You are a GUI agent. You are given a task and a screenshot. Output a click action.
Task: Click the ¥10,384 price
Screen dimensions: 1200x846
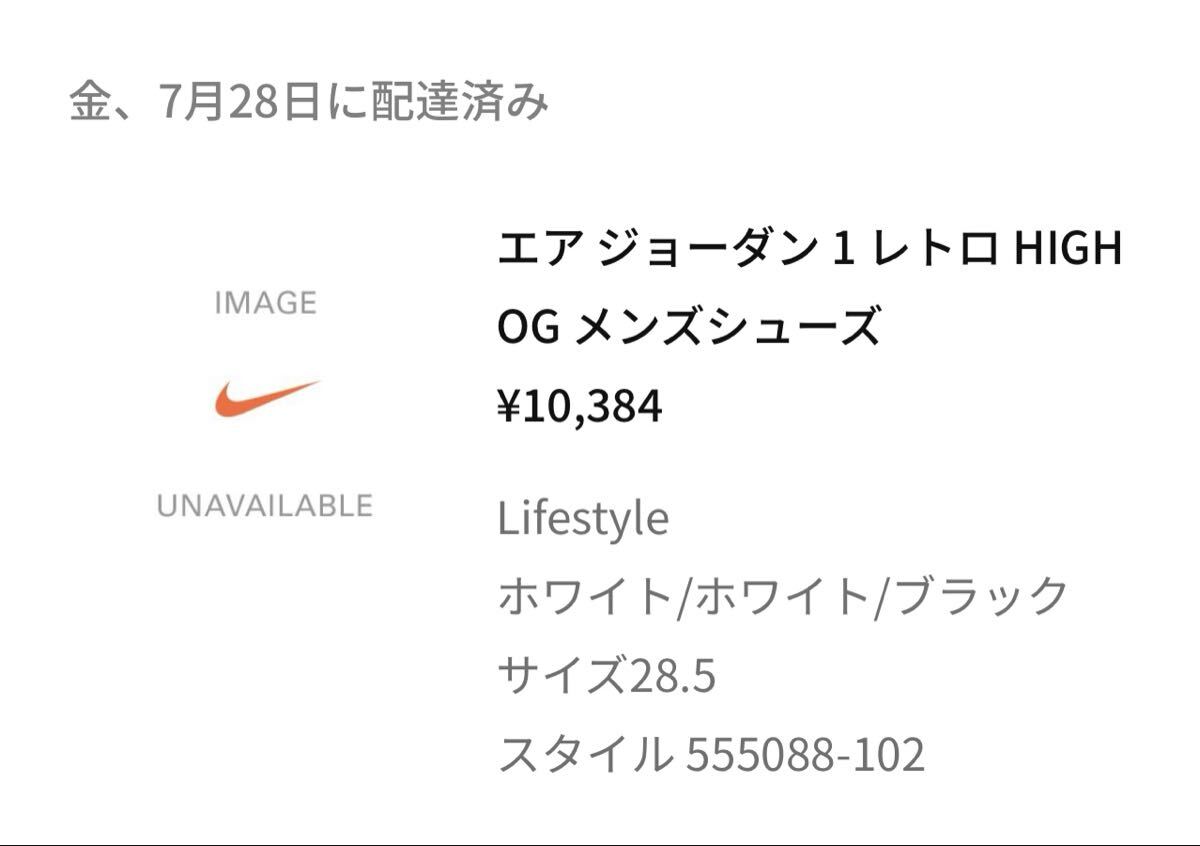click(x=580, y=407)
